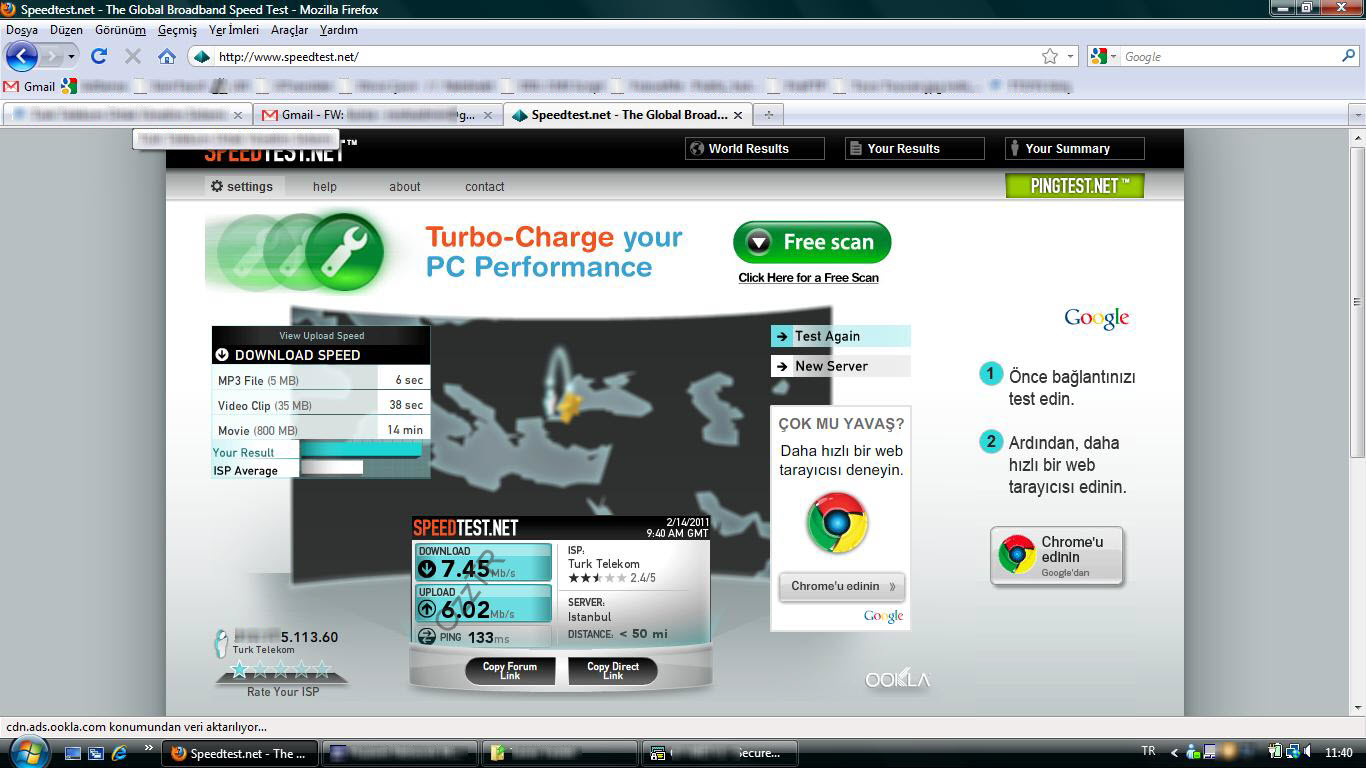Switch to the Gmail - FW tab
The height and width of the screenshot is (768, 1366).
[376, 115]
